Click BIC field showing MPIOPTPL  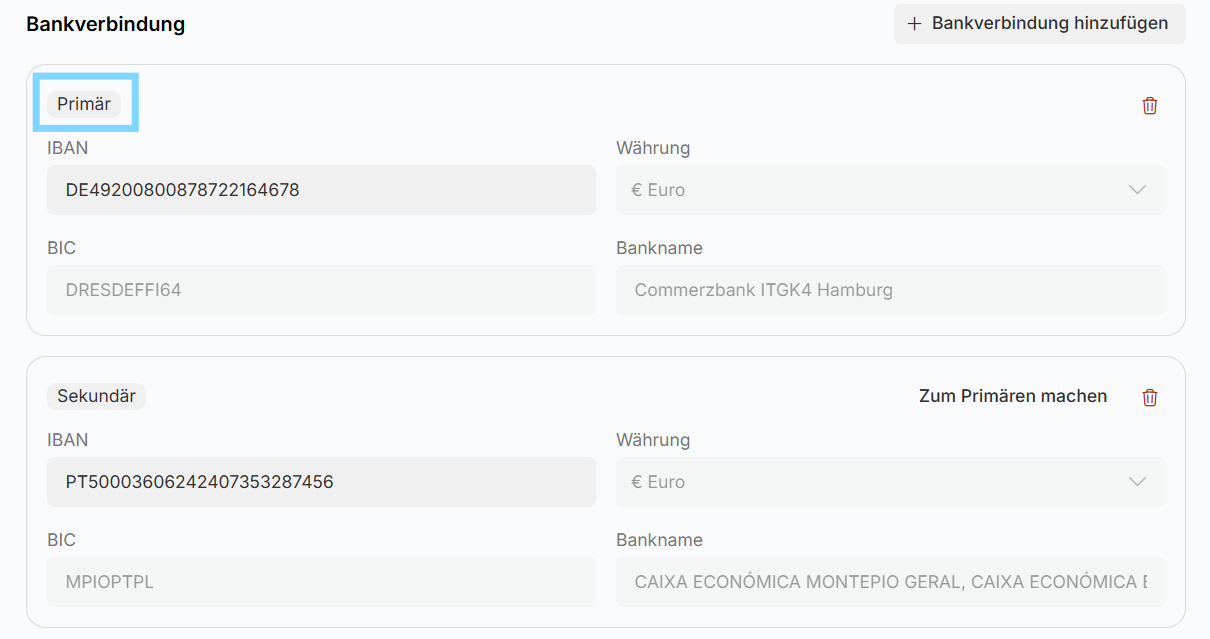point(320,582)
